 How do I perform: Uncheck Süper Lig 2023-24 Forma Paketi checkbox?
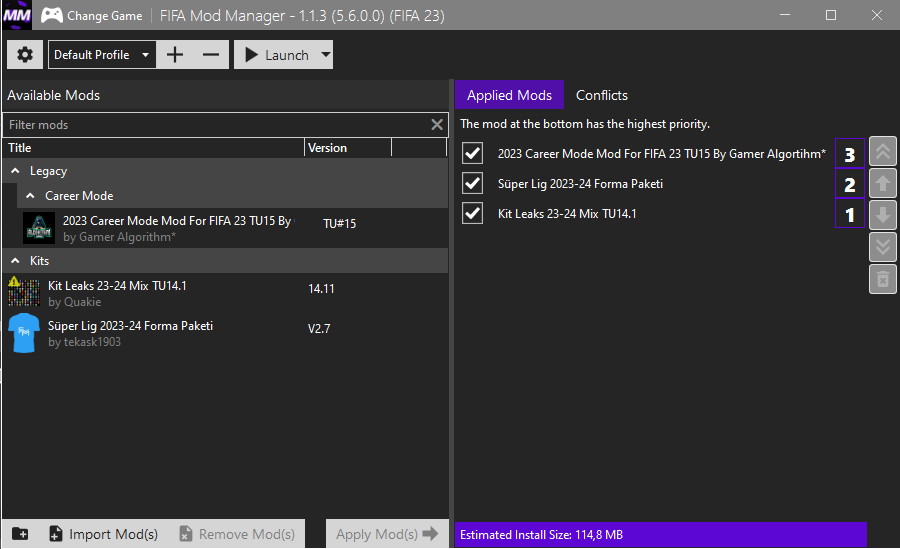pos(472,183)
